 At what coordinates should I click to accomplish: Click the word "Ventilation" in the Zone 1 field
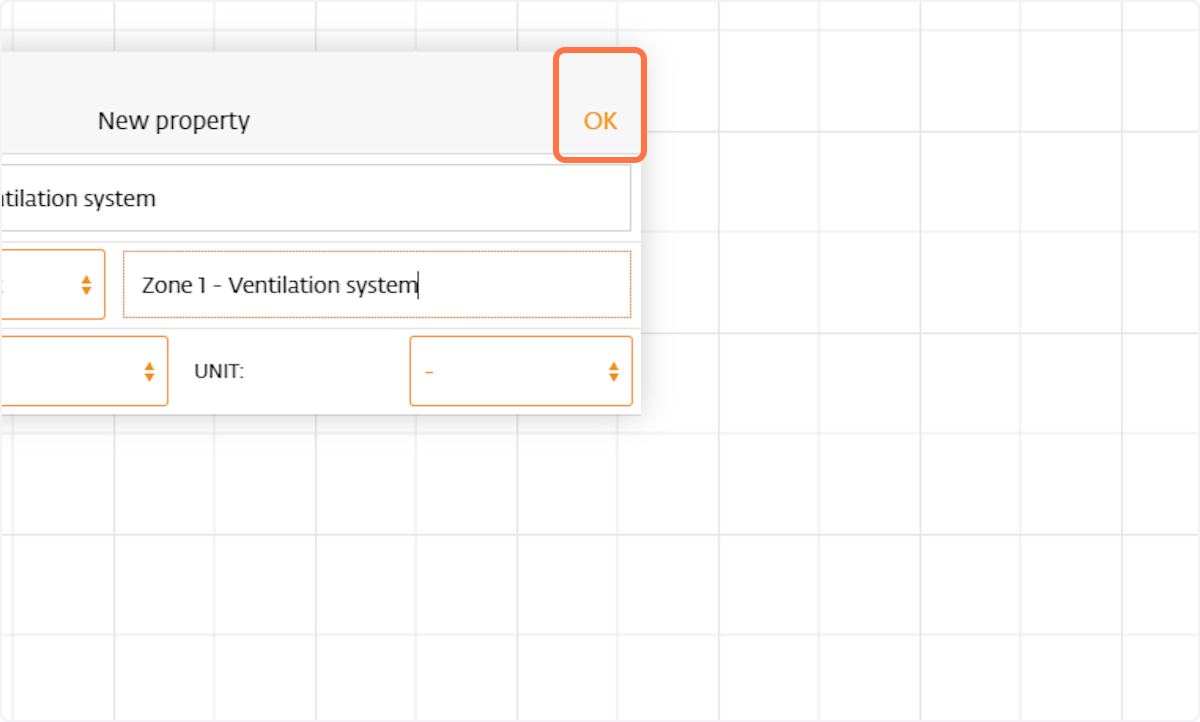coord(284,285)
